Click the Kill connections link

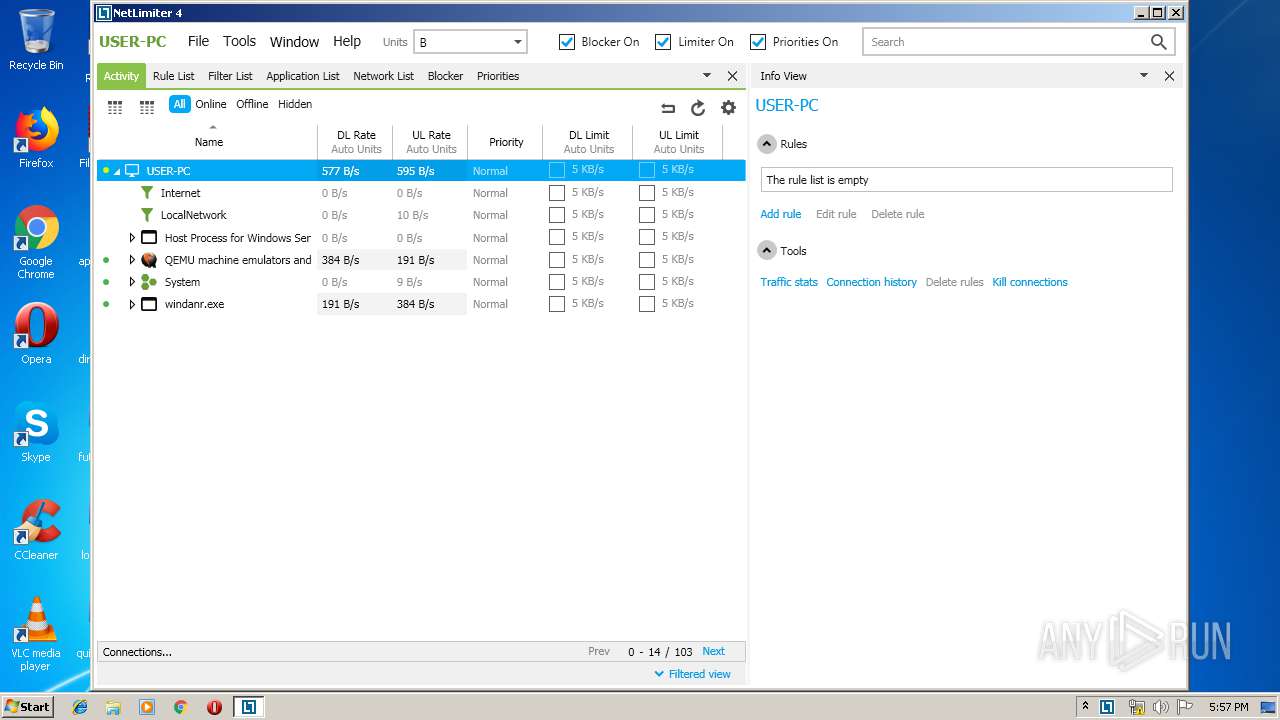pos(1030,282)
